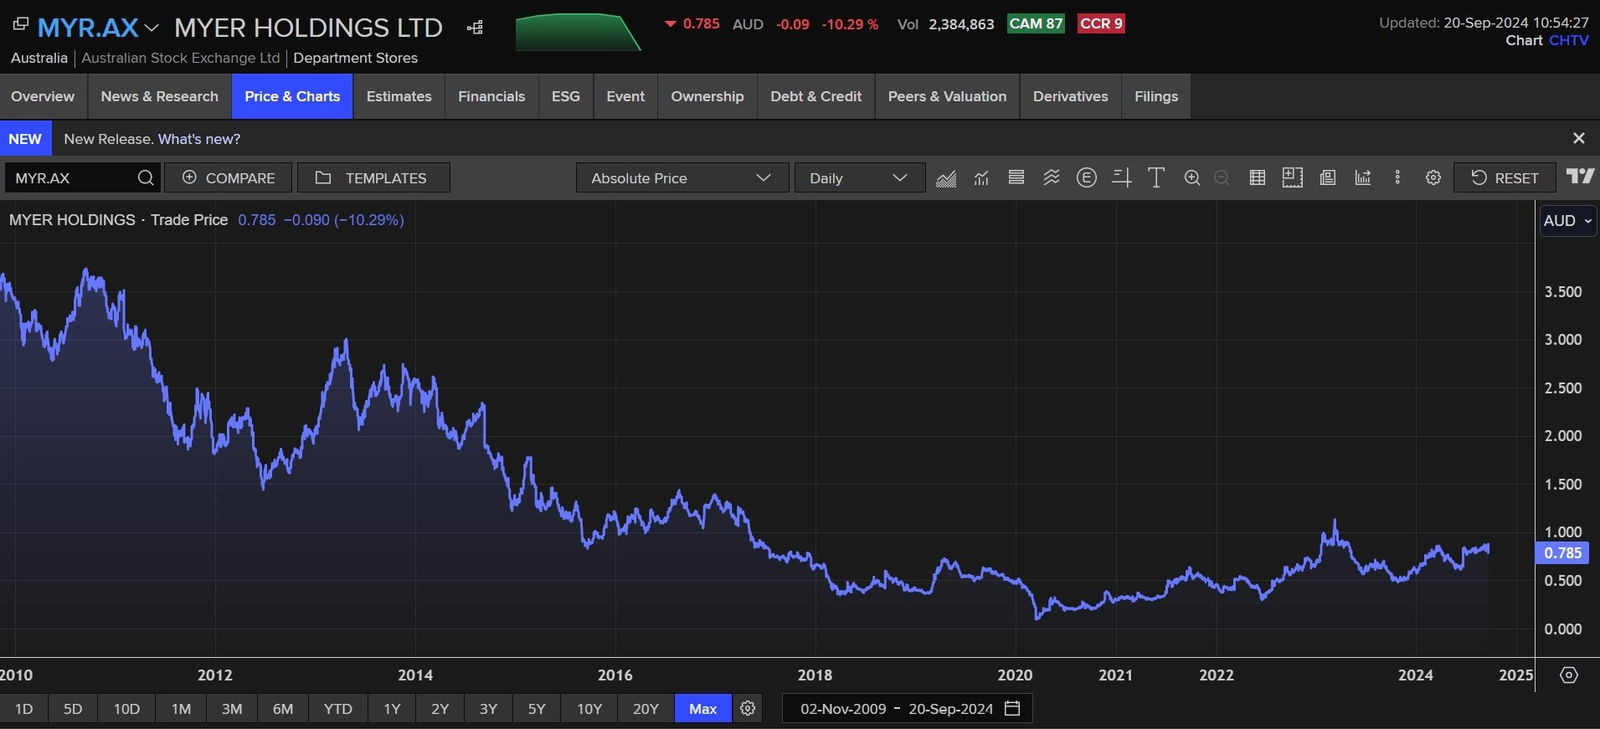
Task: Click the search magnifier in symbol box
Action: [x=146, y=177]
